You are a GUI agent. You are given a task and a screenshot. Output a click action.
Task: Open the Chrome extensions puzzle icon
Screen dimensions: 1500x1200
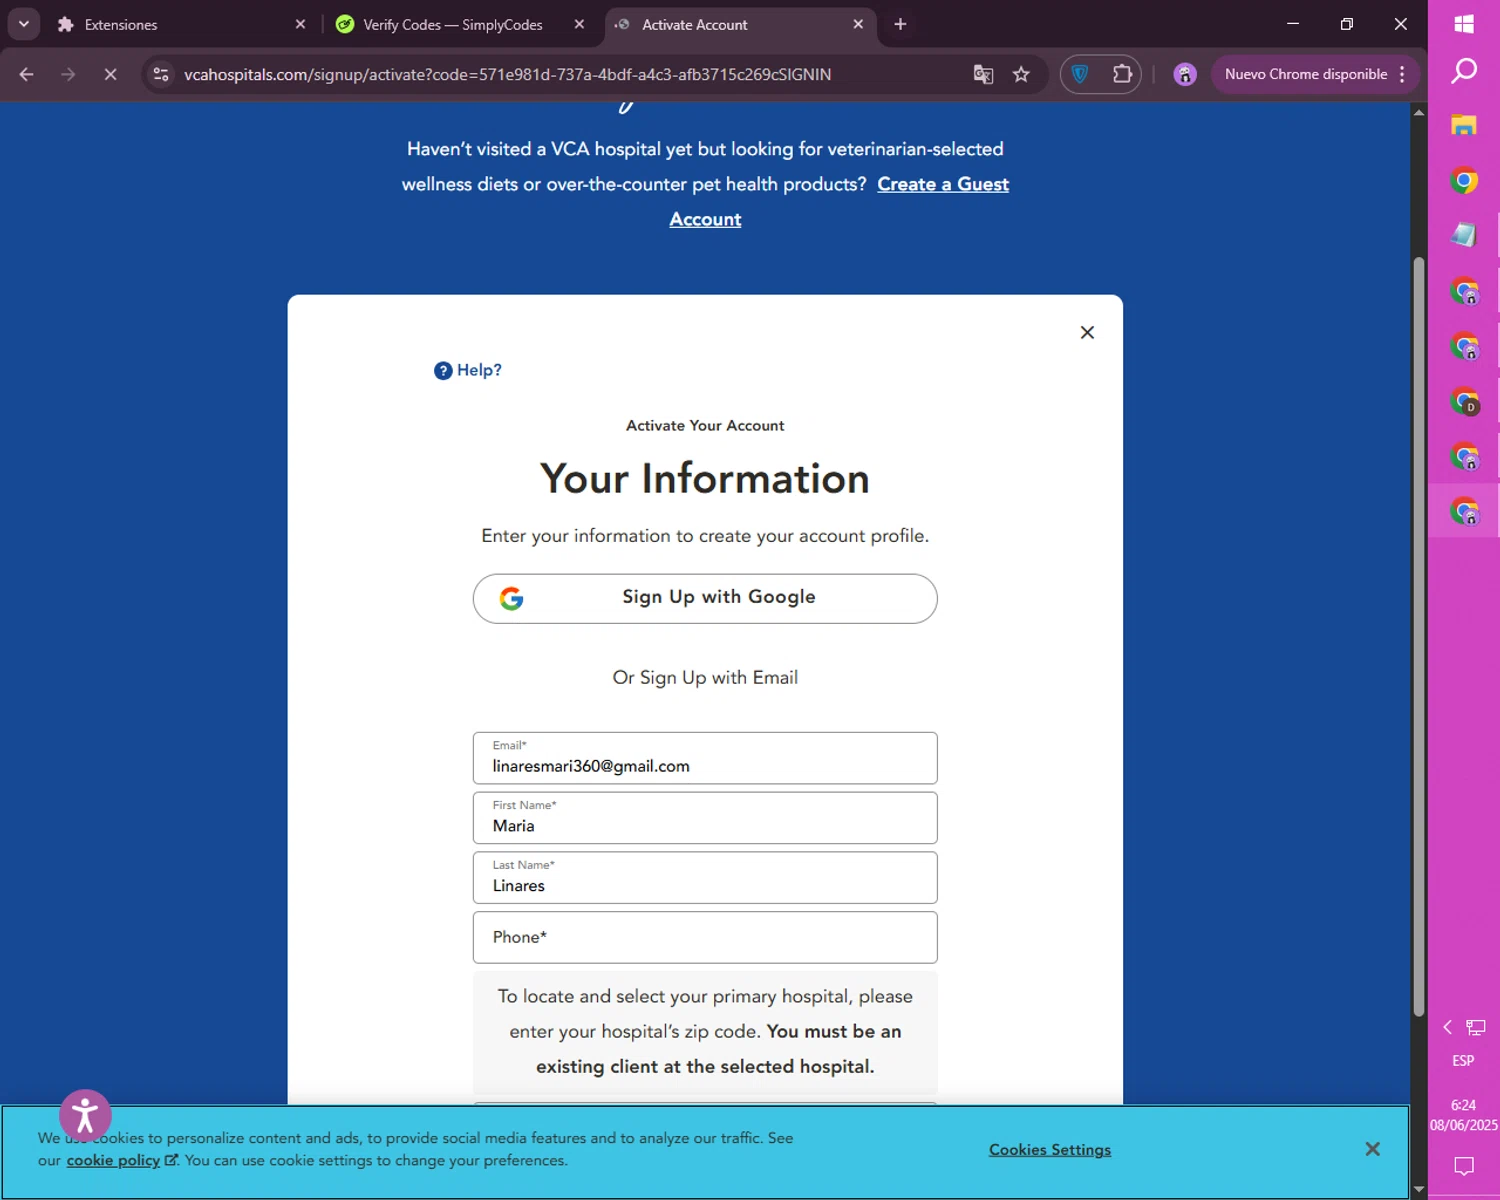[x=1122, y=75]
